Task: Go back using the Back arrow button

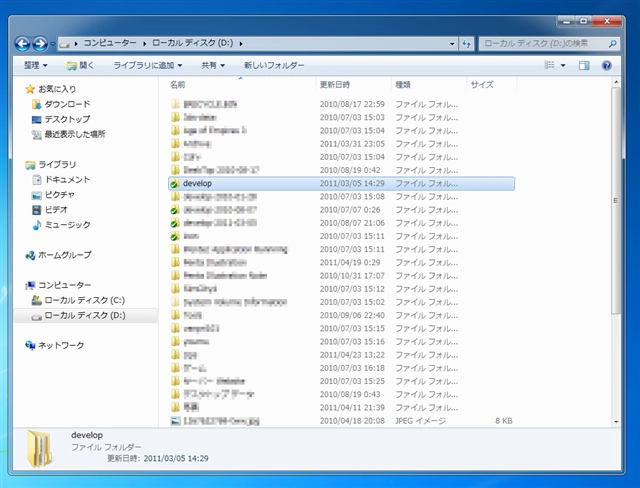Action: click(22, 44)
